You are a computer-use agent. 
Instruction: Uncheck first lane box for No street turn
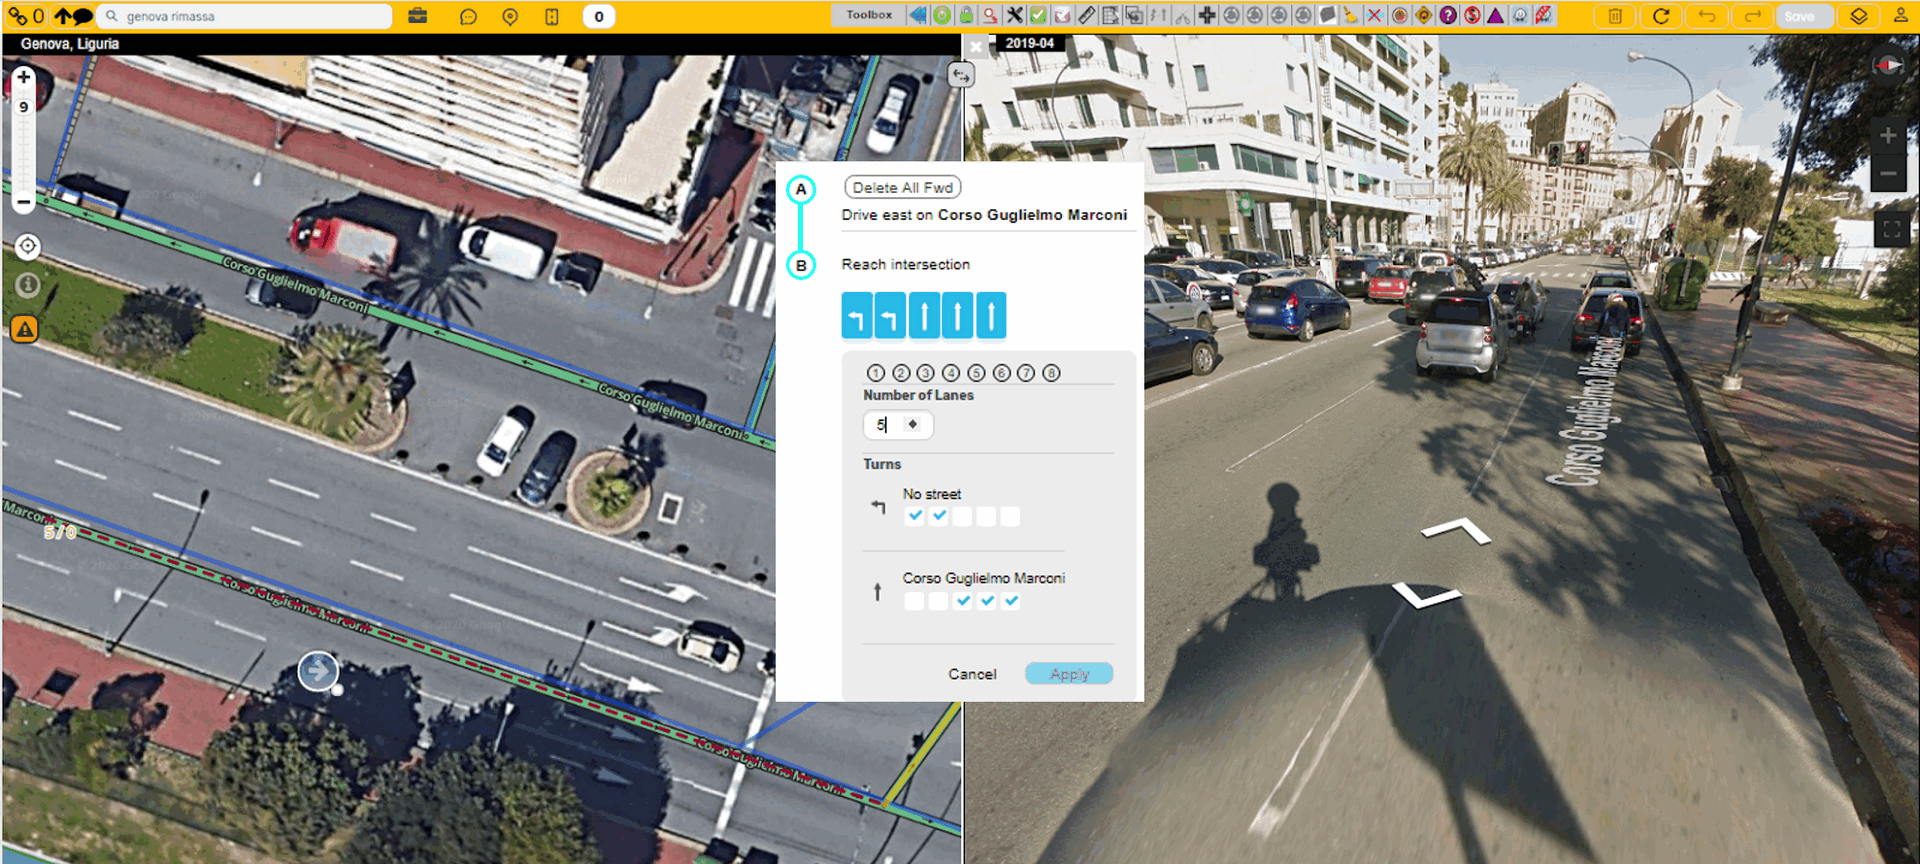point(914,517)
